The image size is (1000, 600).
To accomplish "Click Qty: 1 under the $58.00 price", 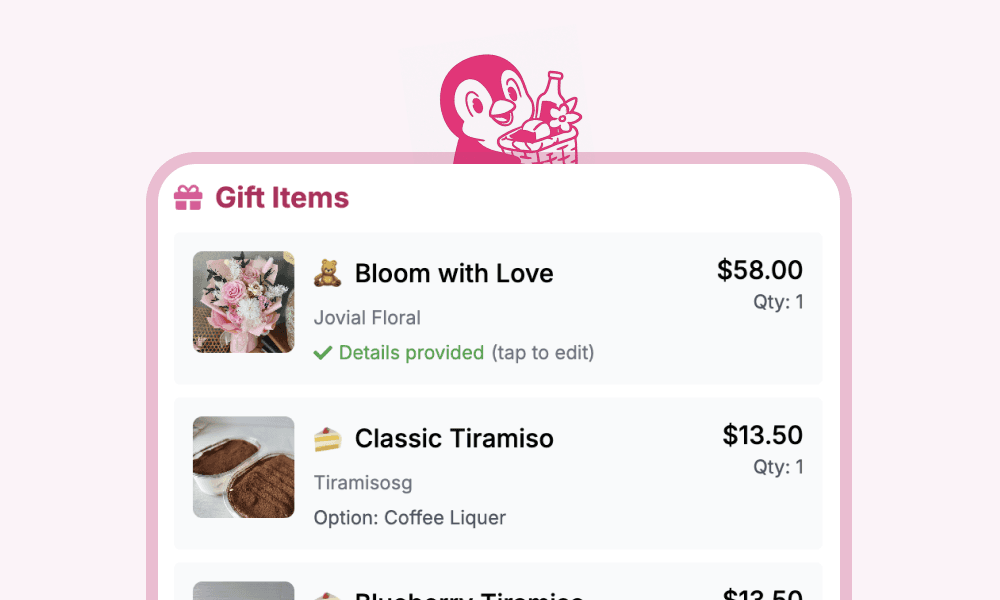I will coord(778,302).
